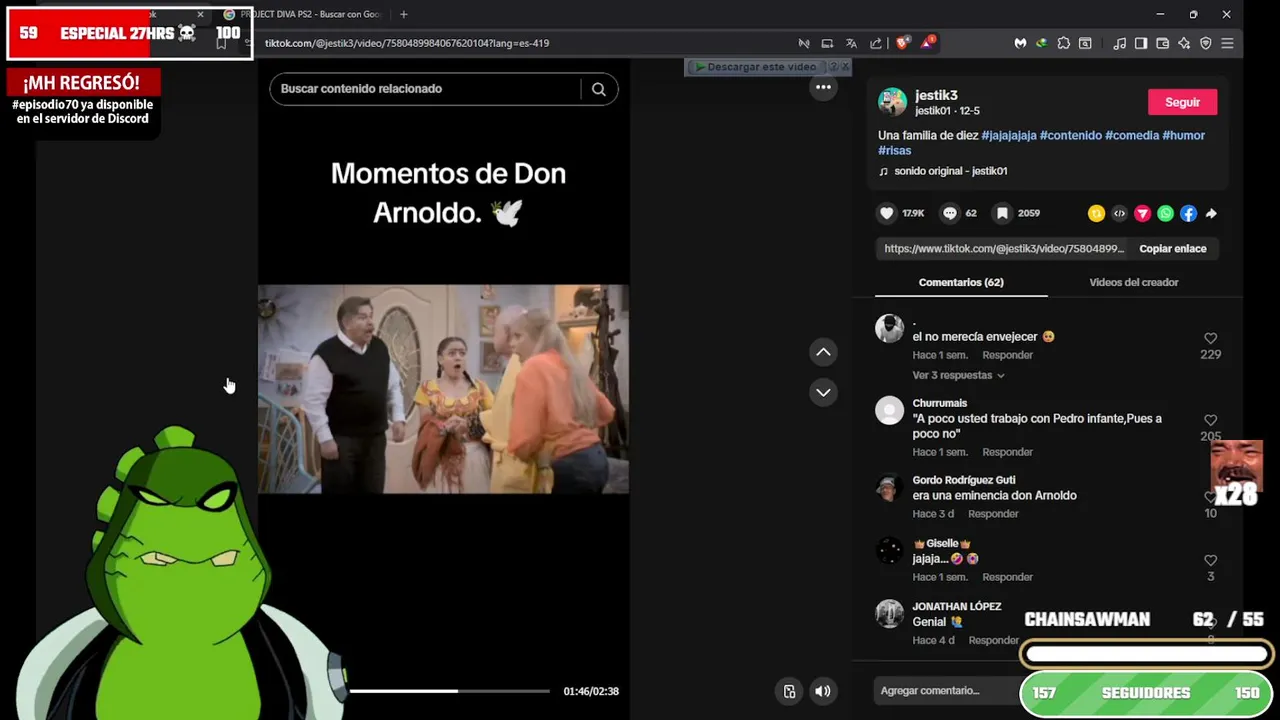
Task: Open comments via the speech bubble icon
Action: pyautogui.click(x=950, y=213)
